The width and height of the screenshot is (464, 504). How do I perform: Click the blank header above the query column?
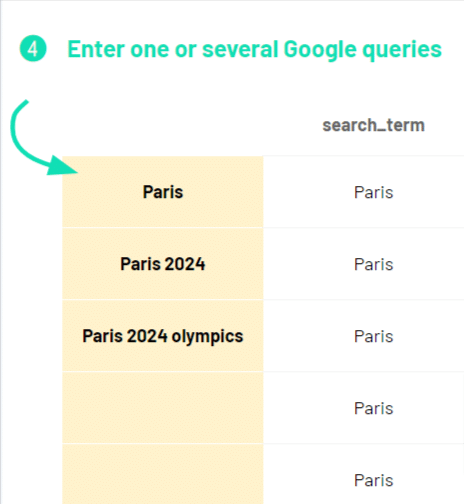(163, 125)
